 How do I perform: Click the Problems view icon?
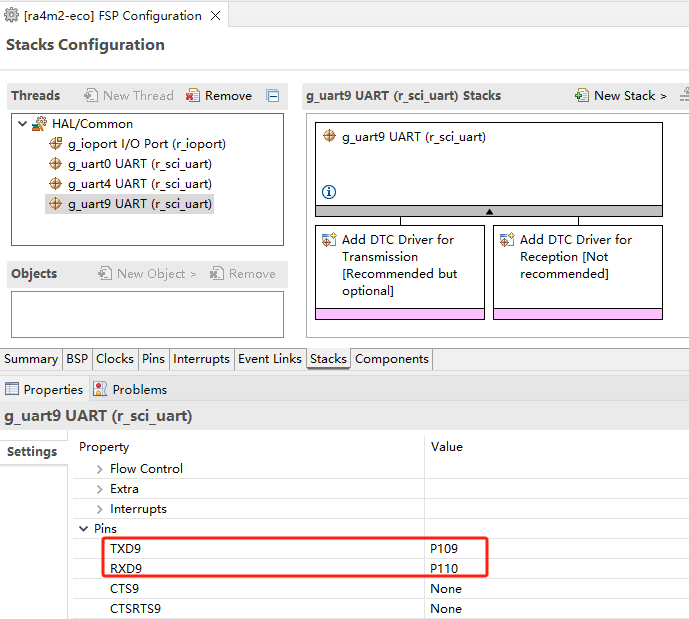pos(100,389)
